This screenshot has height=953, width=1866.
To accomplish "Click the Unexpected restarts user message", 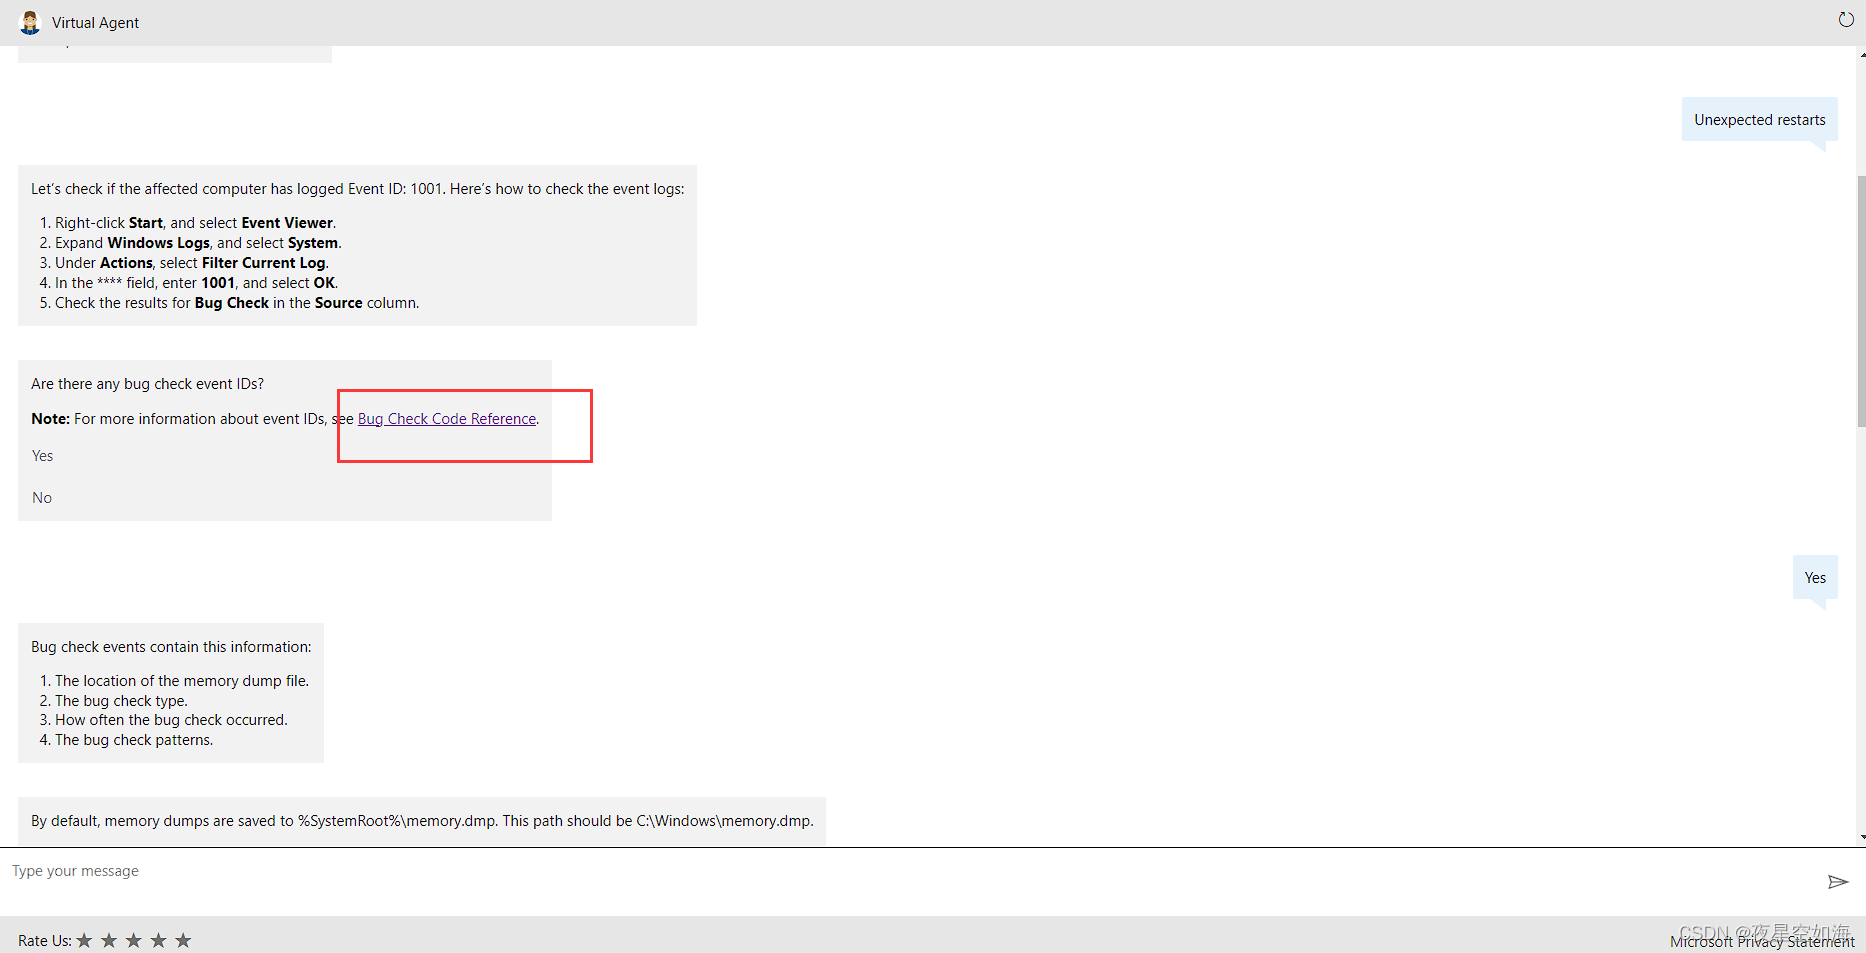I will point(1760,120).
